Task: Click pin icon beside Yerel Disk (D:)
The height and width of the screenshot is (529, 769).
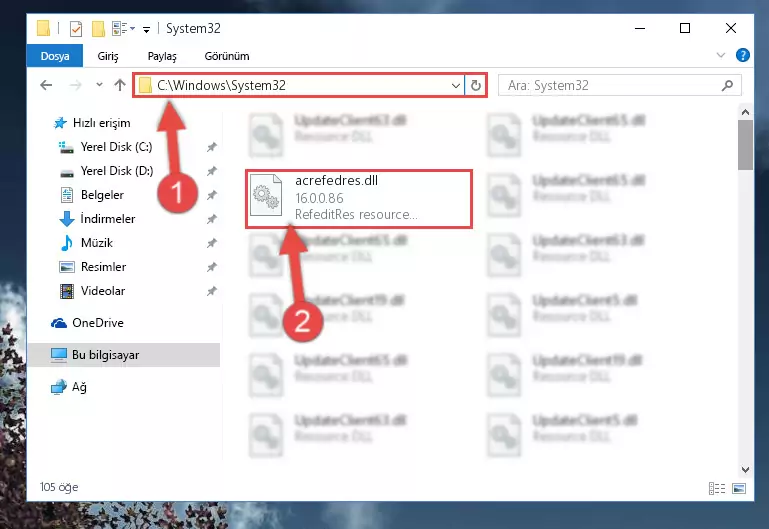Action: coord(211,171)
